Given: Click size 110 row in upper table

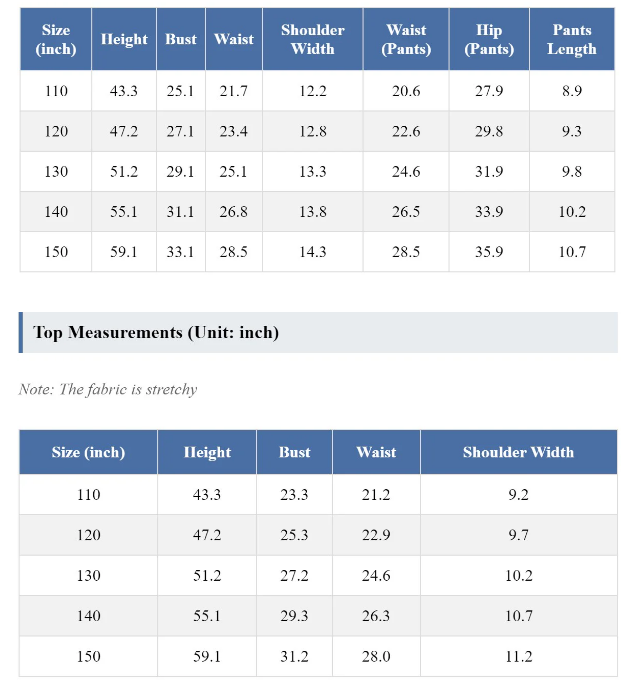Looking at the screenshot, I should pos(317,91).
